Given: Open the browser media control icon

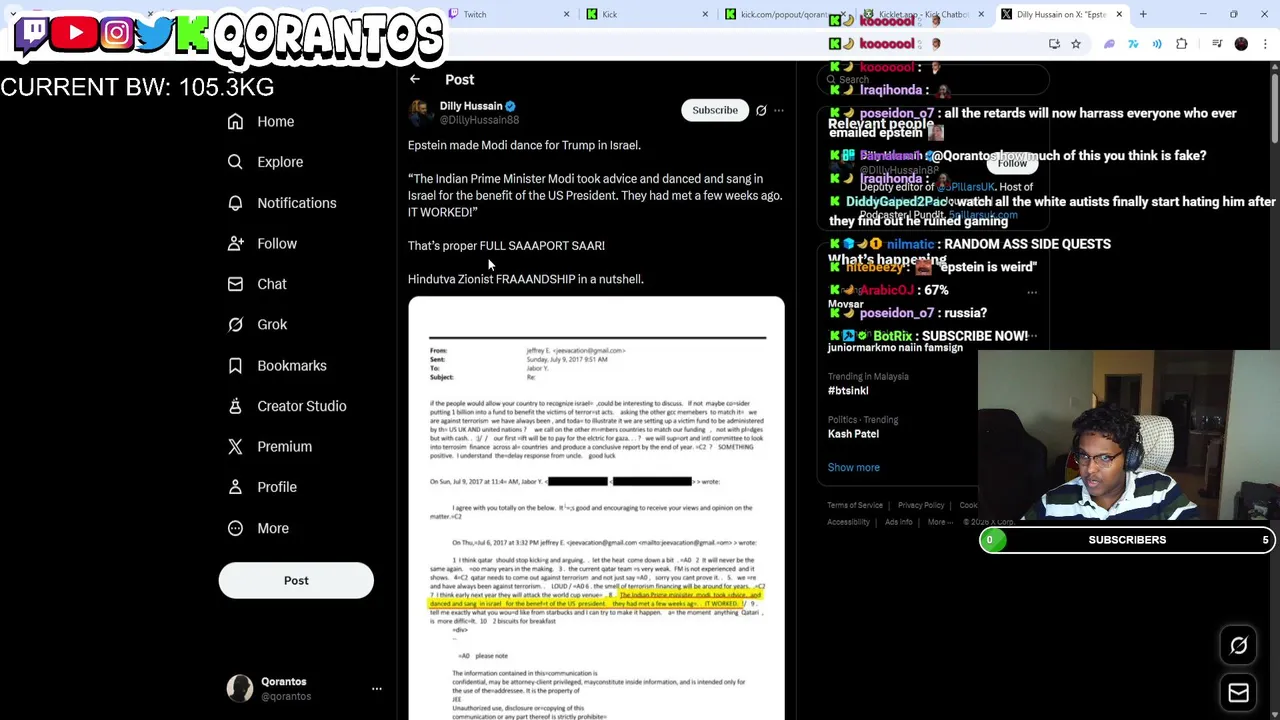Looking at the screenshot, I should 1217,44.
